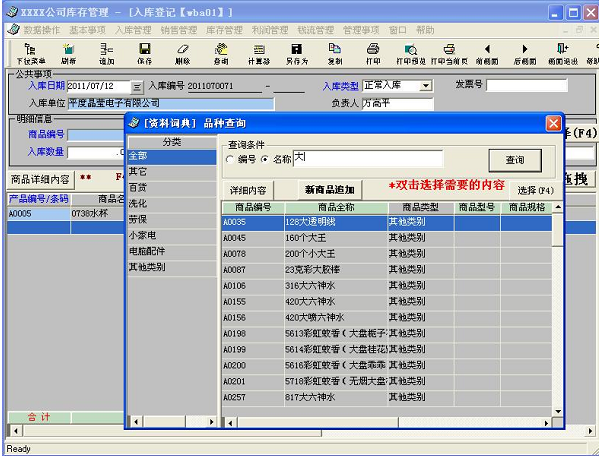This screenshot has width=599, height=456.
Task: Click the 查询 search button
Action: 515,160
